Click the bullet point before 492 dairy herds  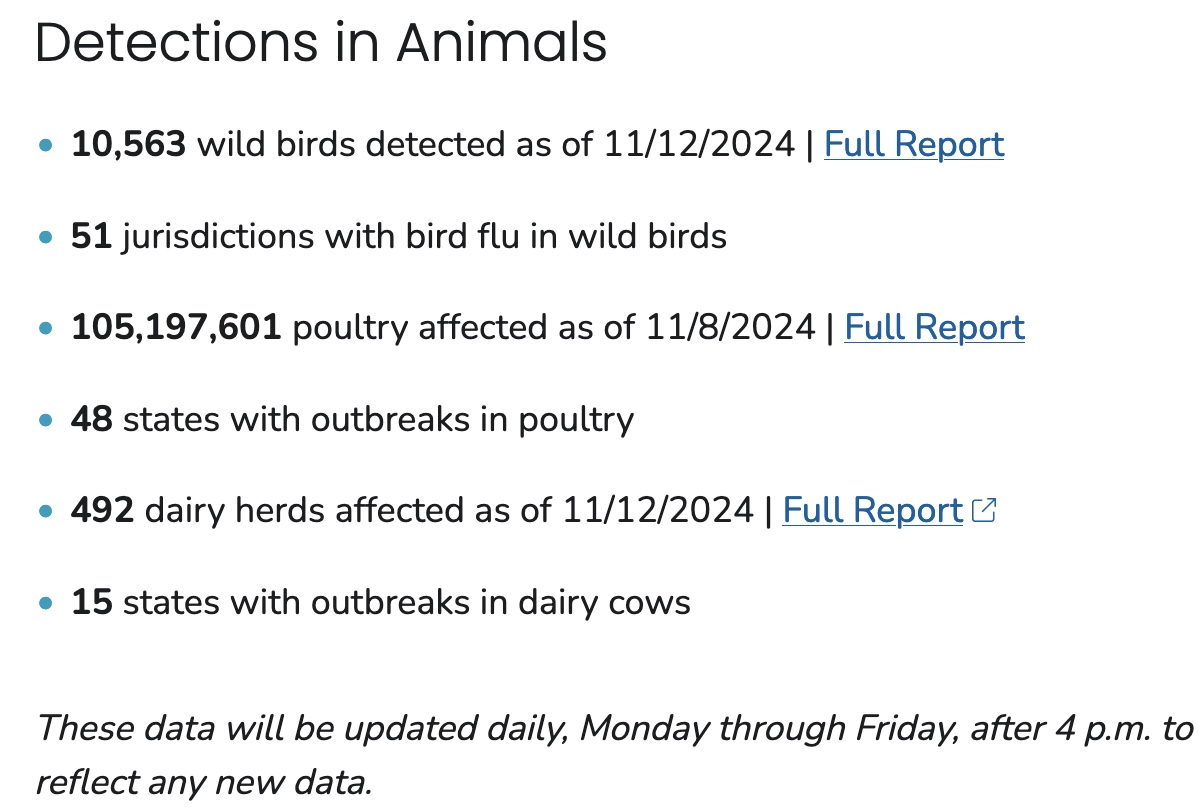(45, 512)
